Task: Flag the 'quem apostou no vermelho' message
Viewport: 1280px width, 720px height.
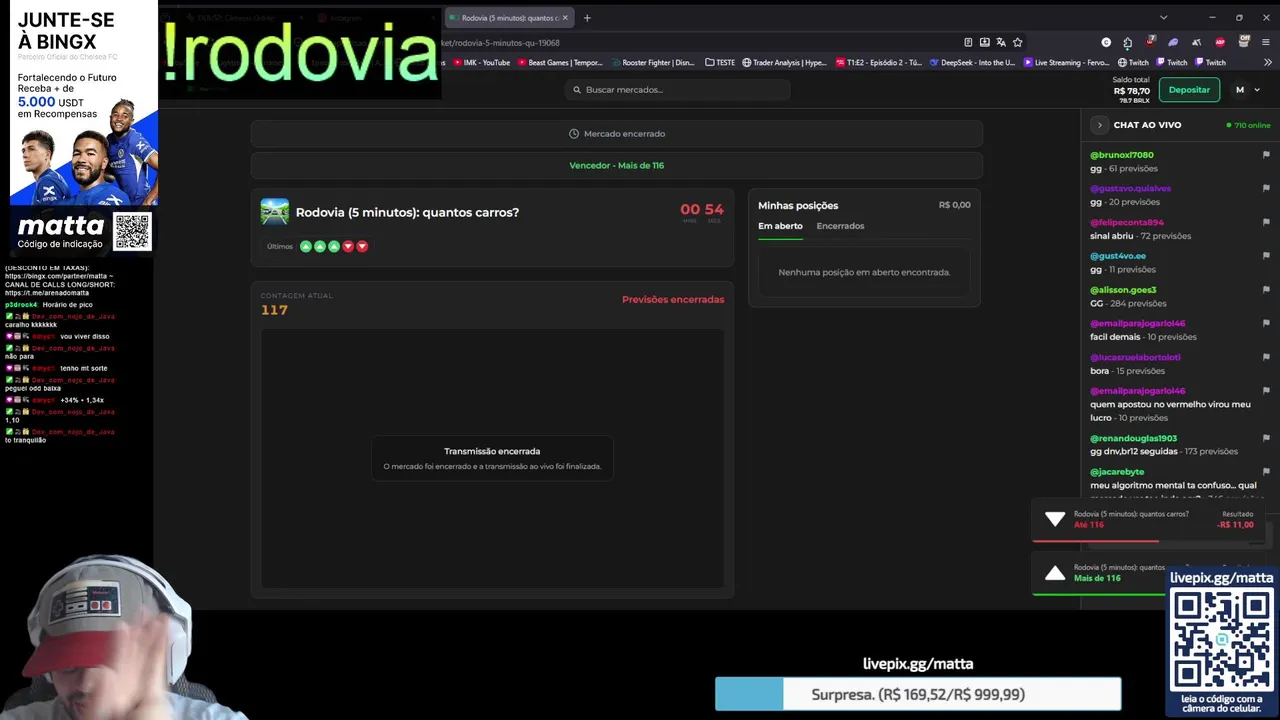Action: (1266, 391)
